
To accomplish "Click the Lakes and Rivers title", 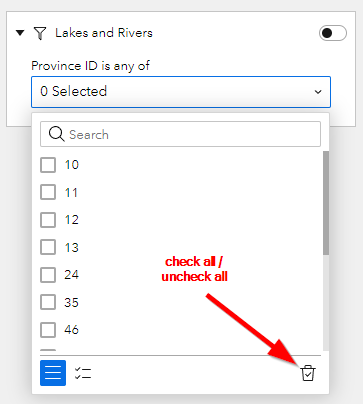I will [104, 33].
